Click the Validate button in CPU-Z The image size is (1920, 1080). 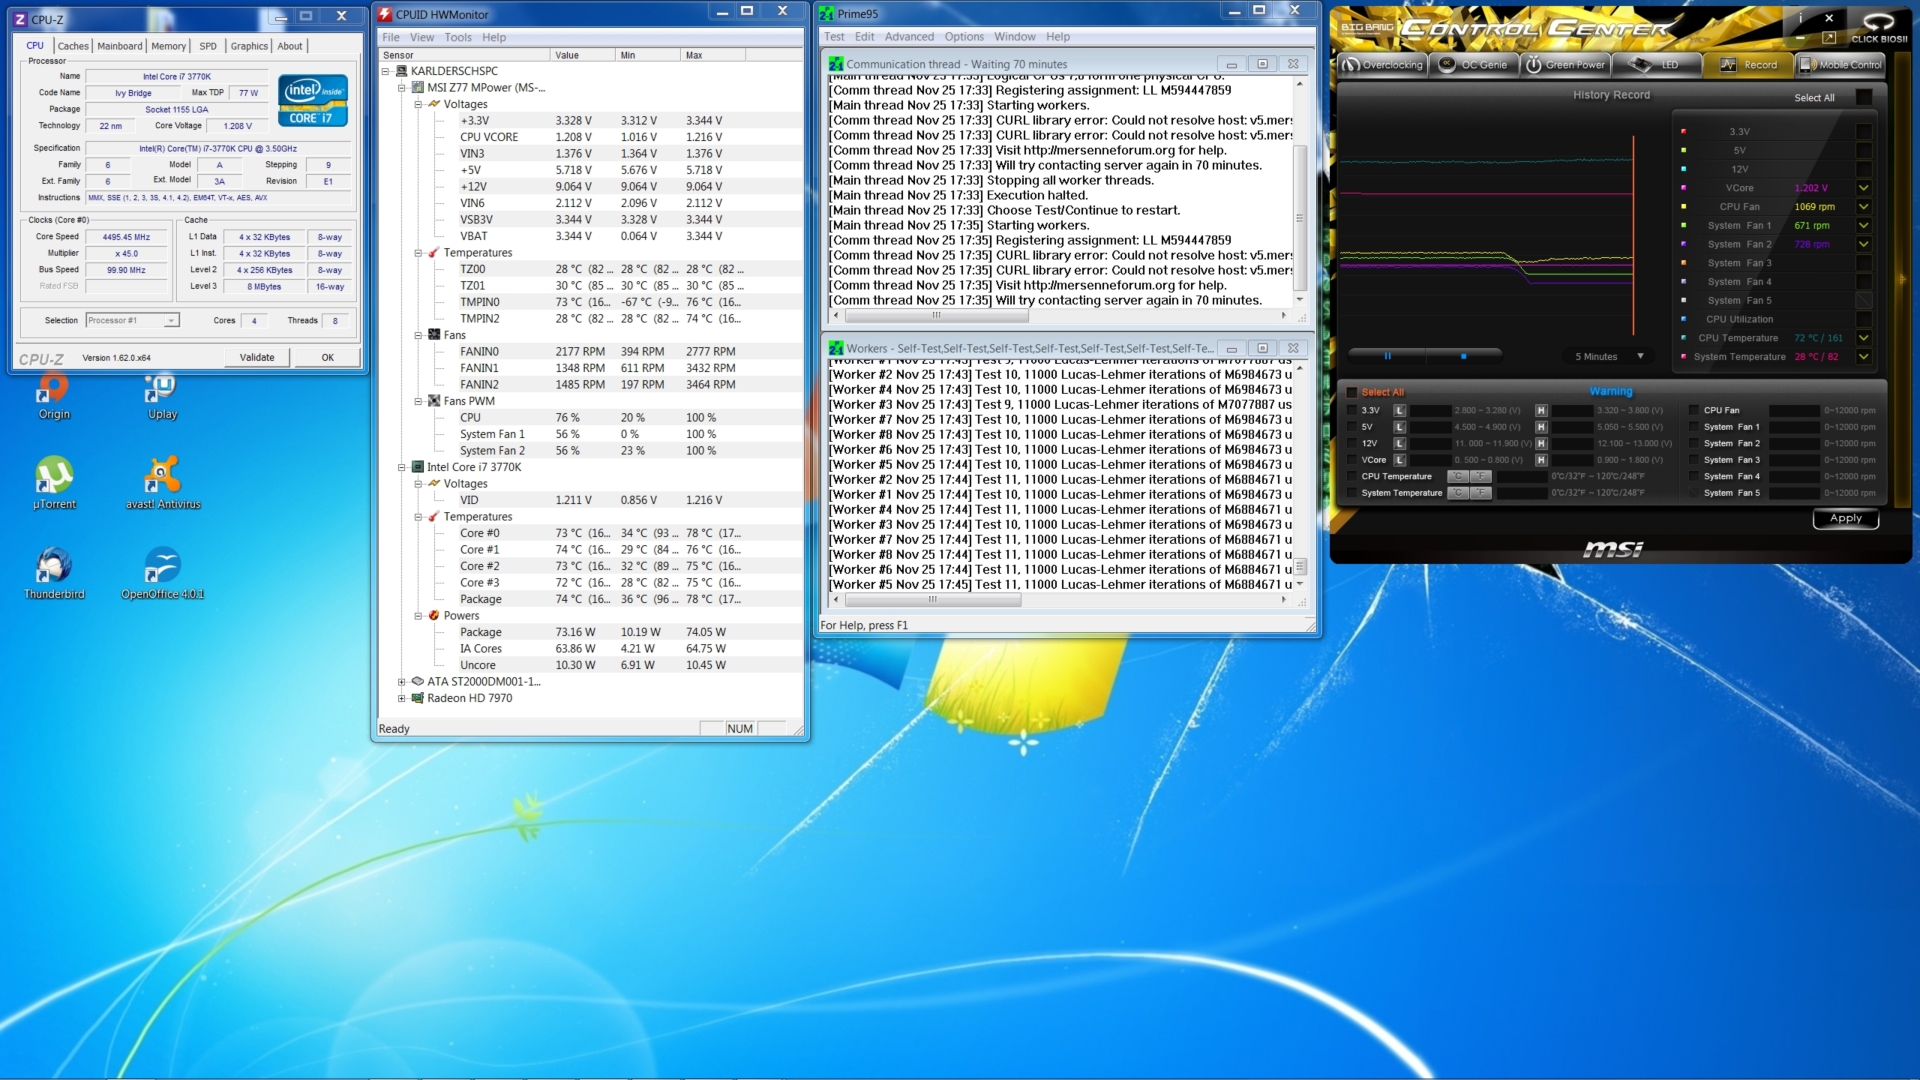click(x=257, y=357)
